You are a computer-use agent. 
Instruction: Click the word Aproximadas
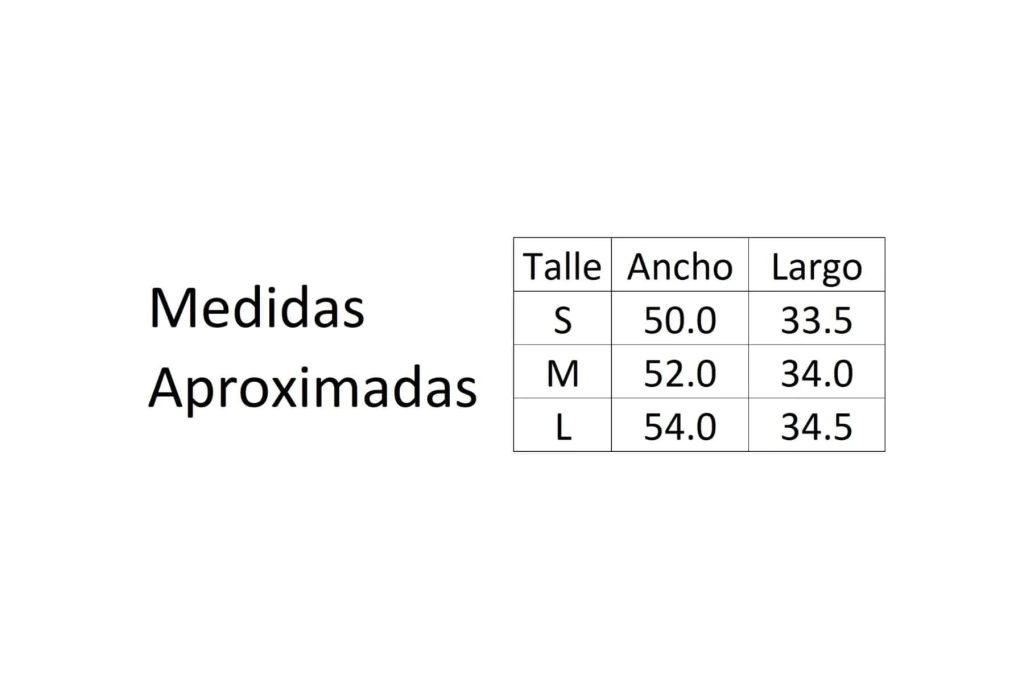coord(312,388)
